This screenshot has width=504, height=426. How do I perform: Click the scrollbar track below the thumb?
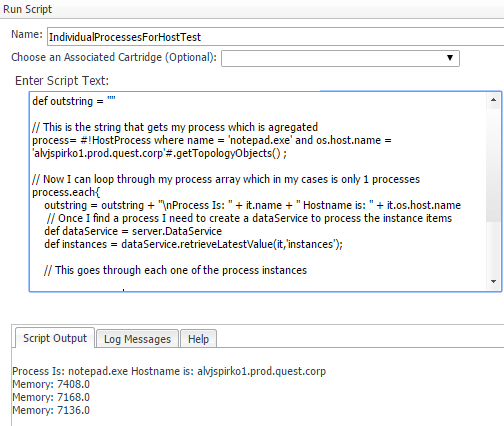(494, 248)
